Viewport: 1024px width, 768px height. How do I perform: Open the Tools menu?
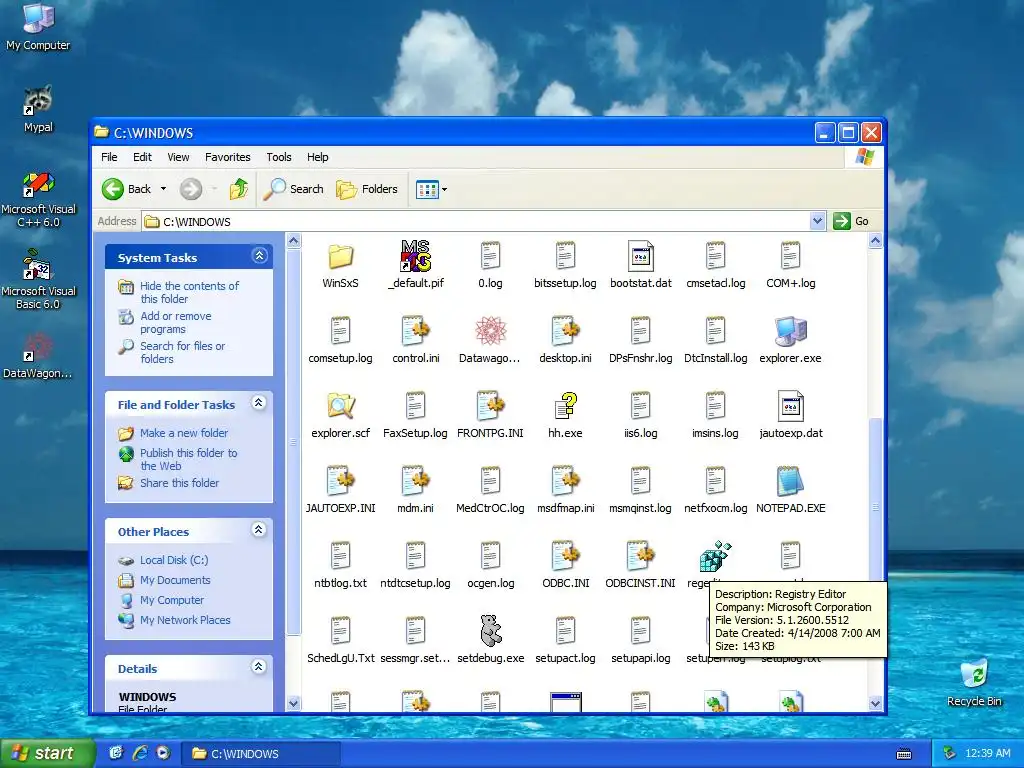pos(279,157)
